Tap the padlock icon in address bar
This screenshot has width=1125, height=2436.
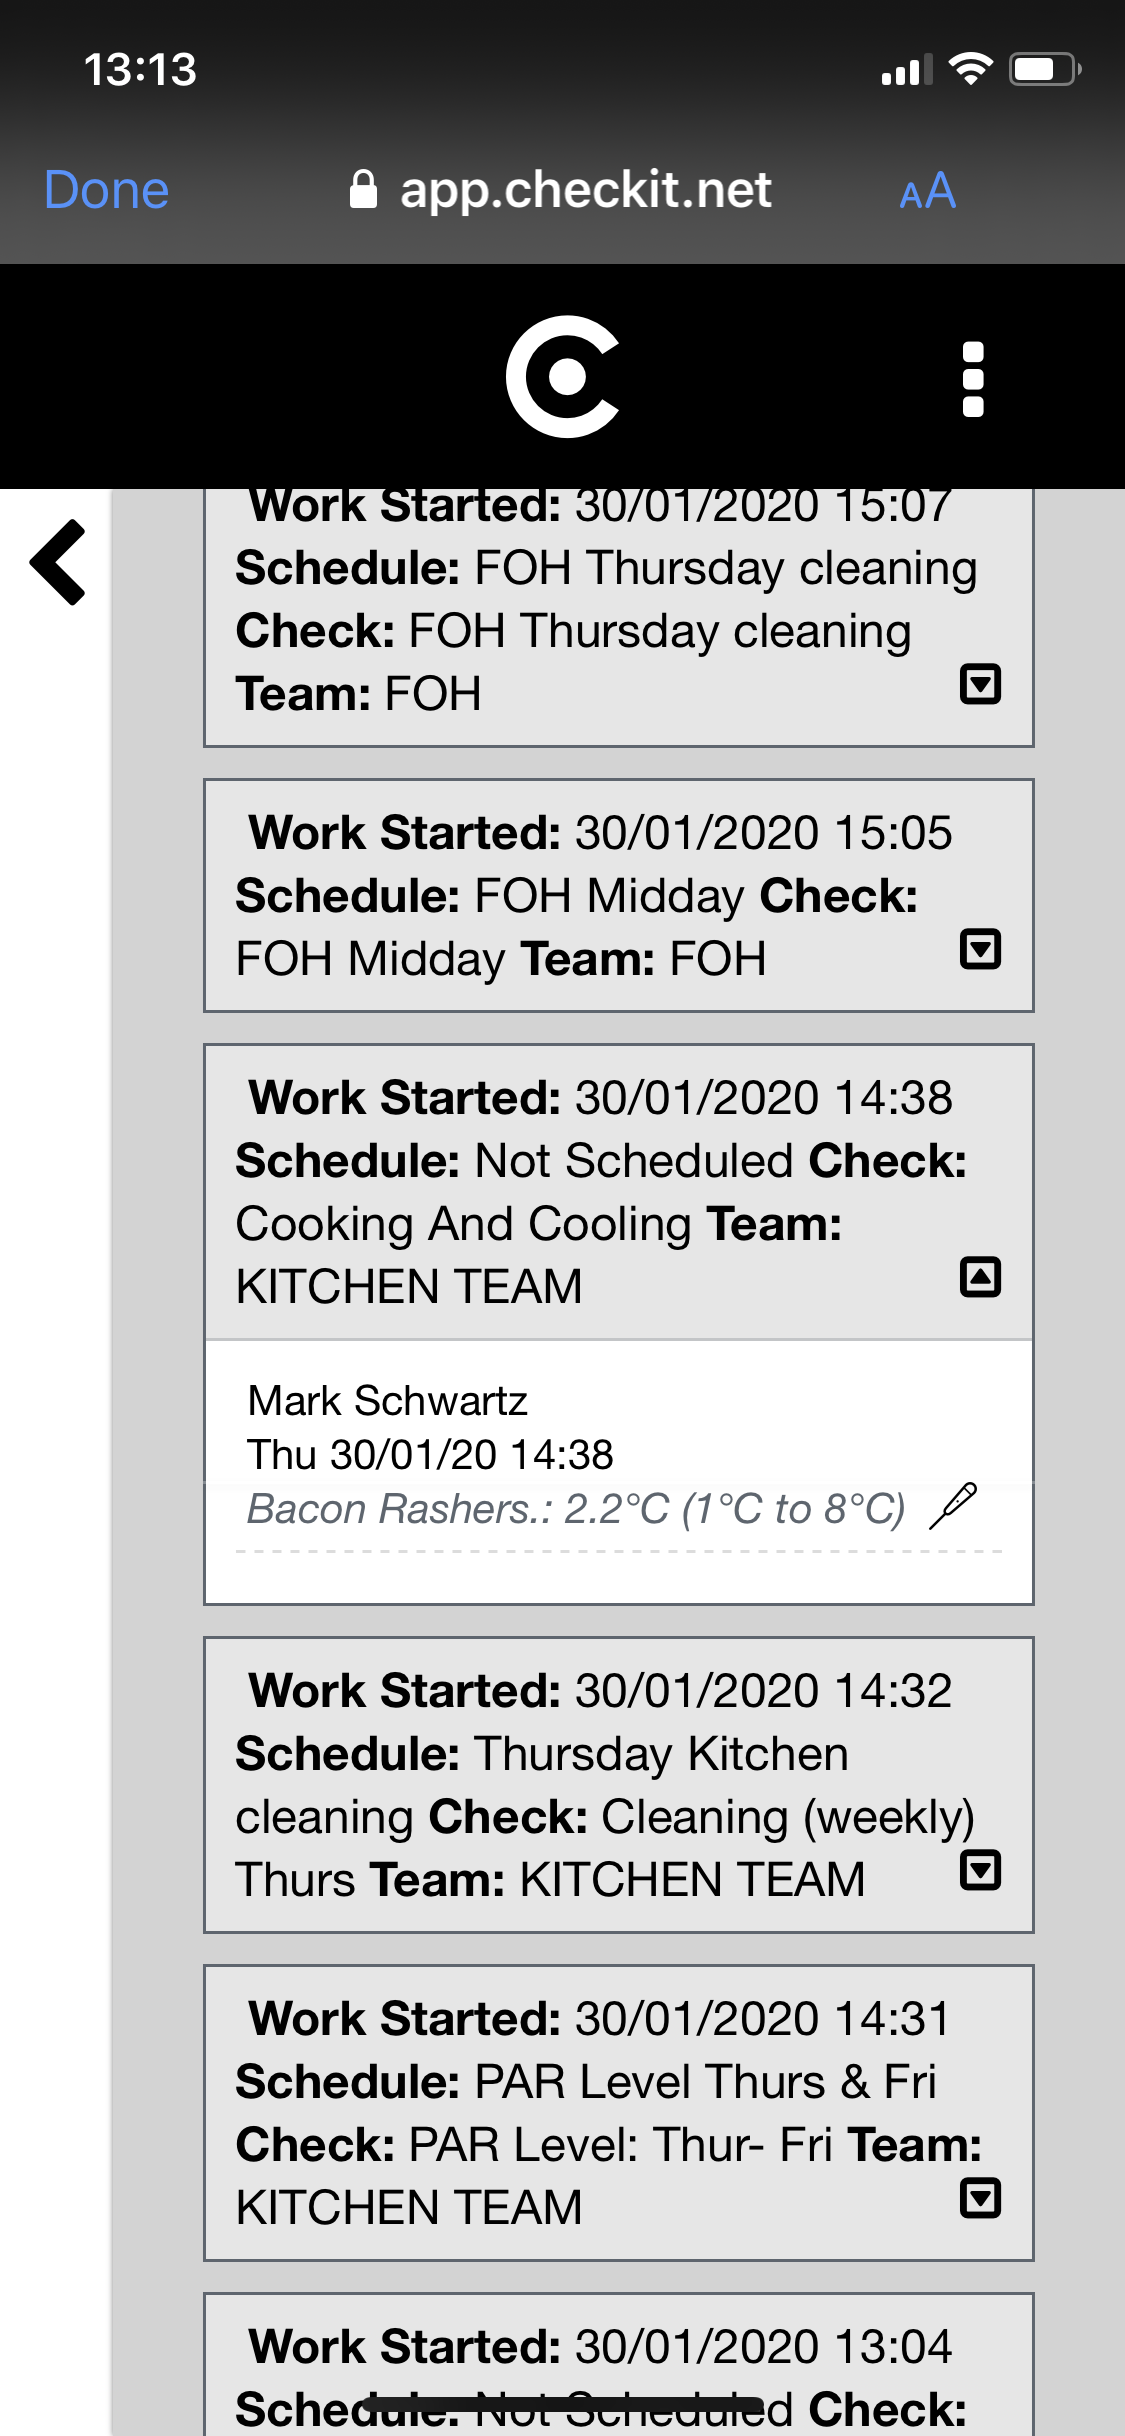(363, 189)
